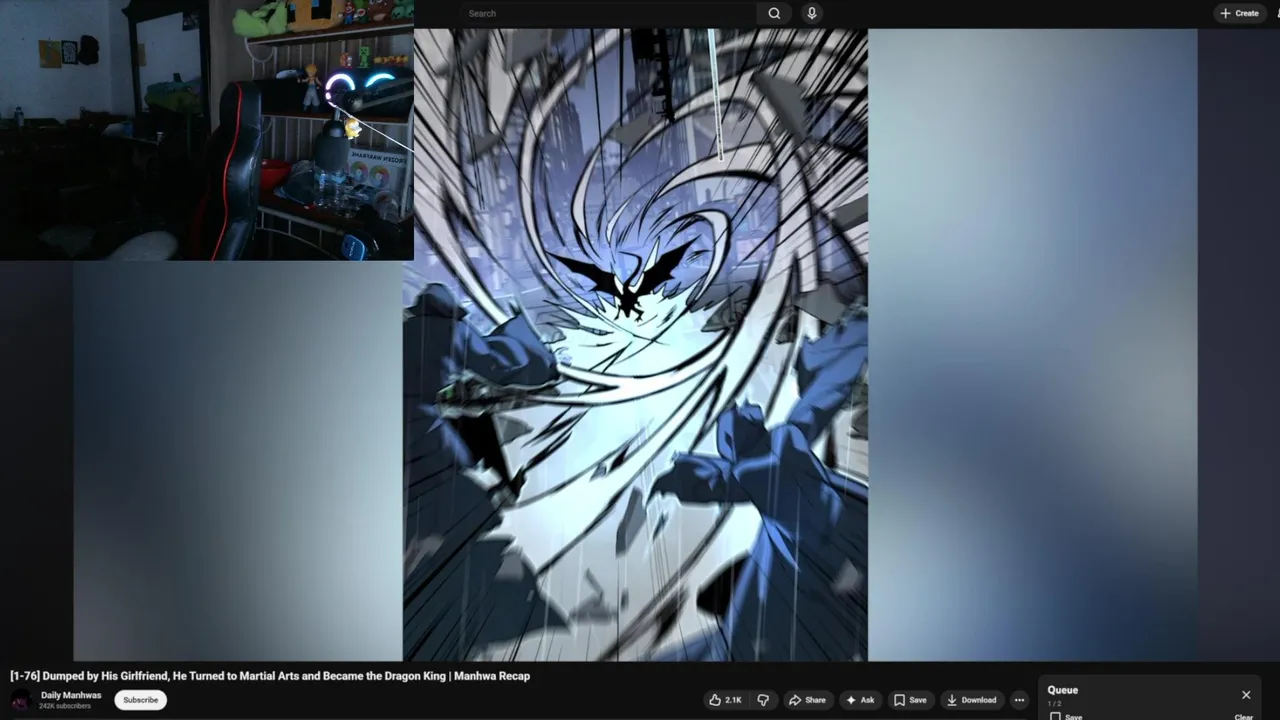Click the '242K subscribers' text
Viewport: 1280px width, 720px height.
[65, 706]
